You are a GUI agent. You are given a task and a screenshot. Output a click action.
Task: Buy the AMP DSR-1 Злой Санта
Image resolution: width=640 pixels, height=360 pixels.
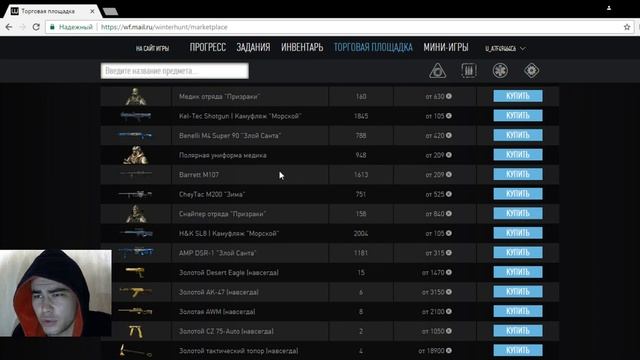[x=518, y=253]
